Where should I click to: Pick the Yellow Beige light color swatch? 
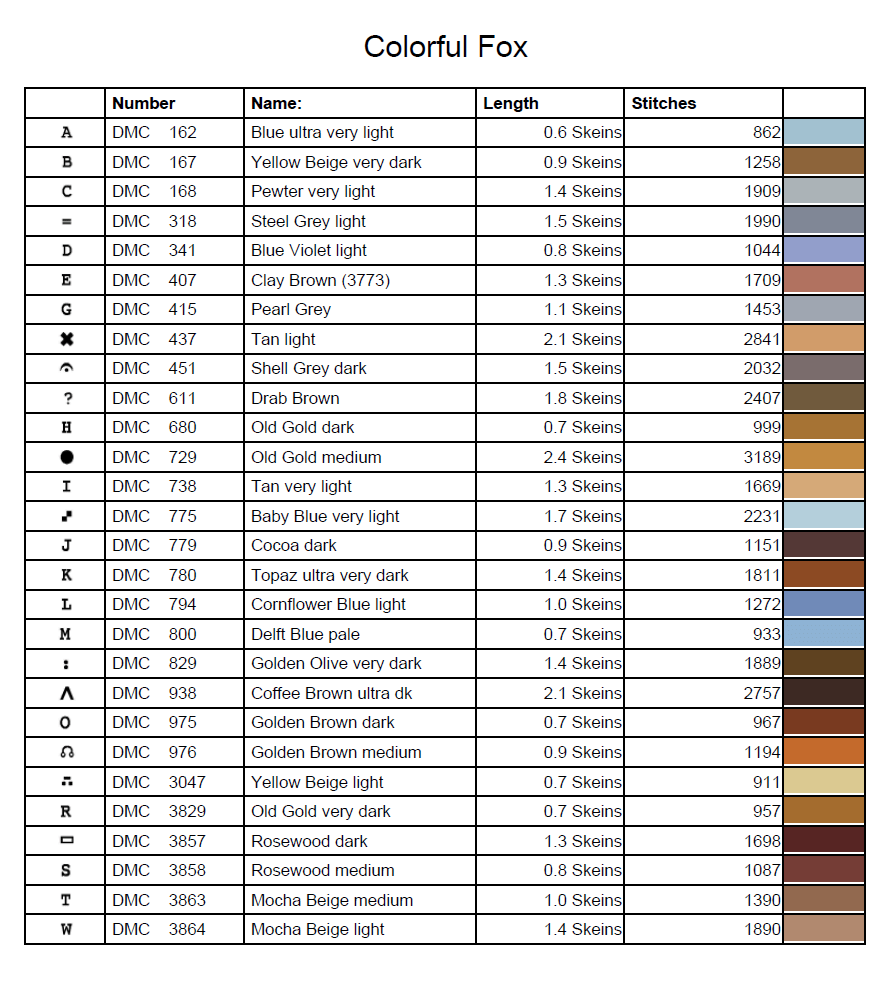[x=823, y=782]
